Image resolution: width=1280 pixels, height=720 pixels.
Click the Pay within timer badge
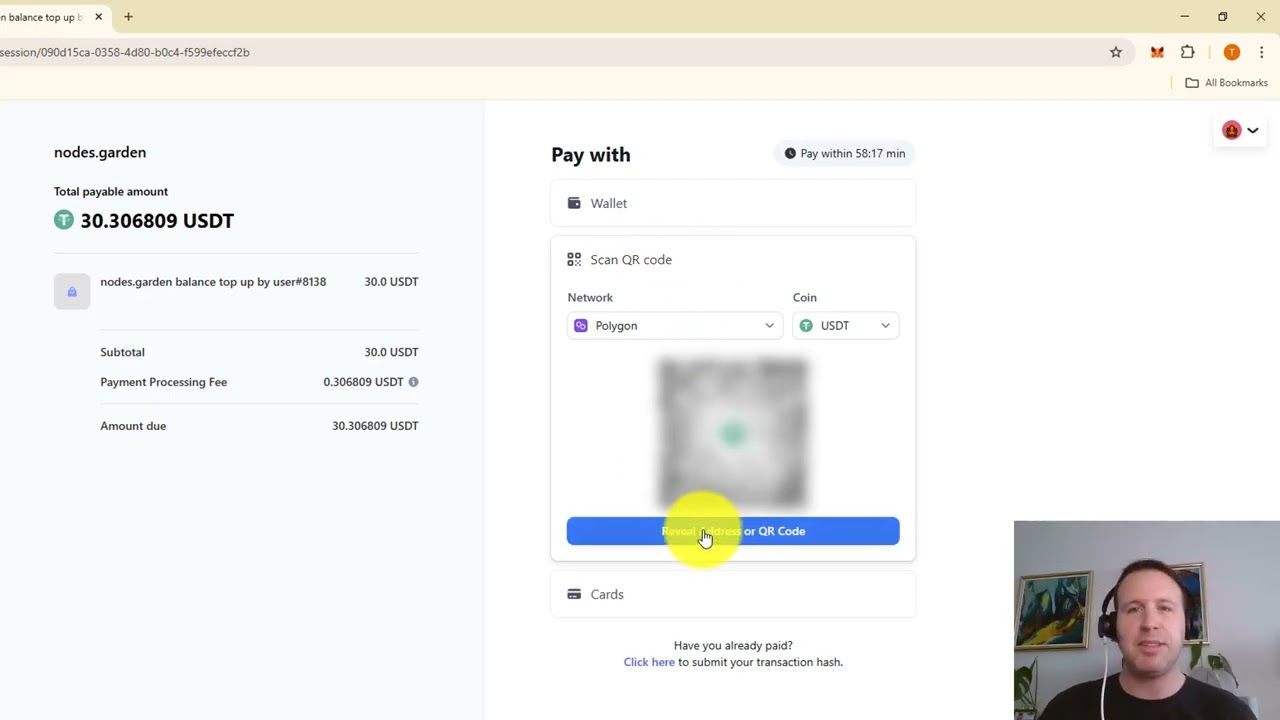pos(845,154)
